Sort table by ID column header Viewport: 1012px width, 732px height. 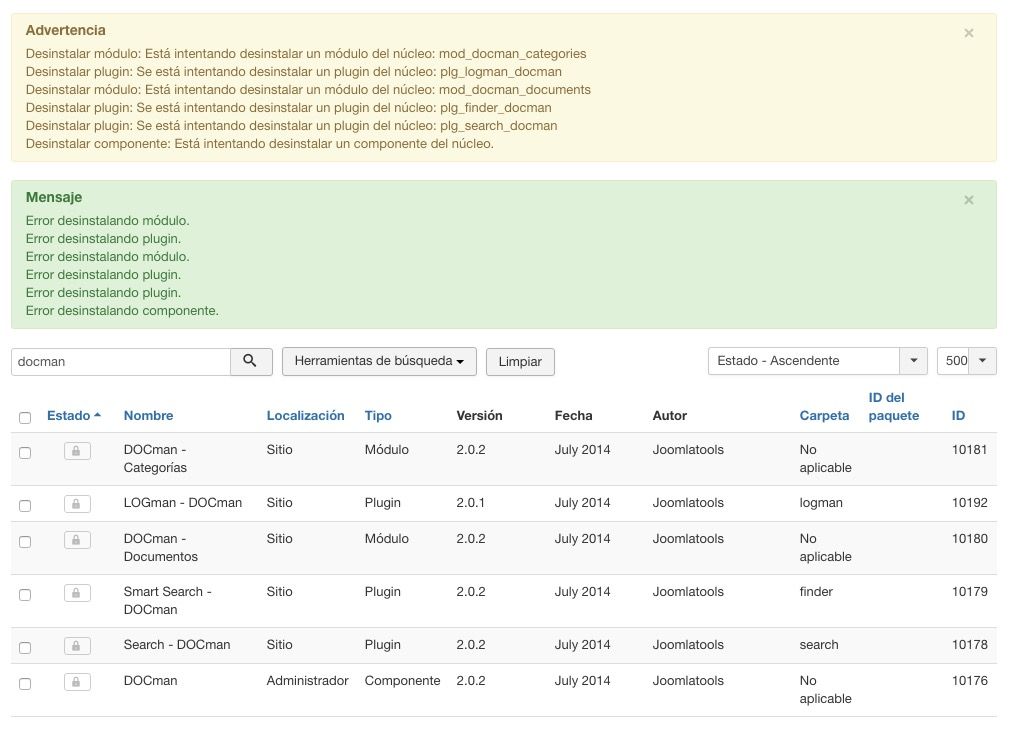coord(958,416)
